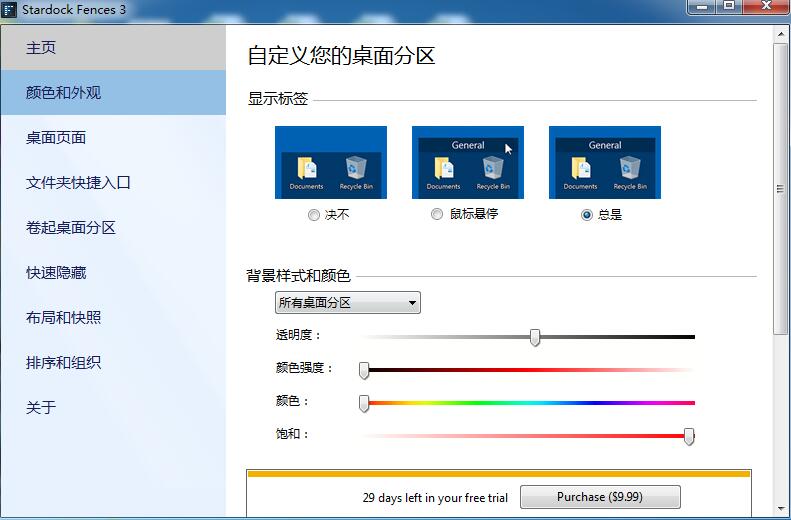Click the 显示标签 section label
Image resolution: width=791 pixels, height=520 pixels.
[x=278, y=98]
